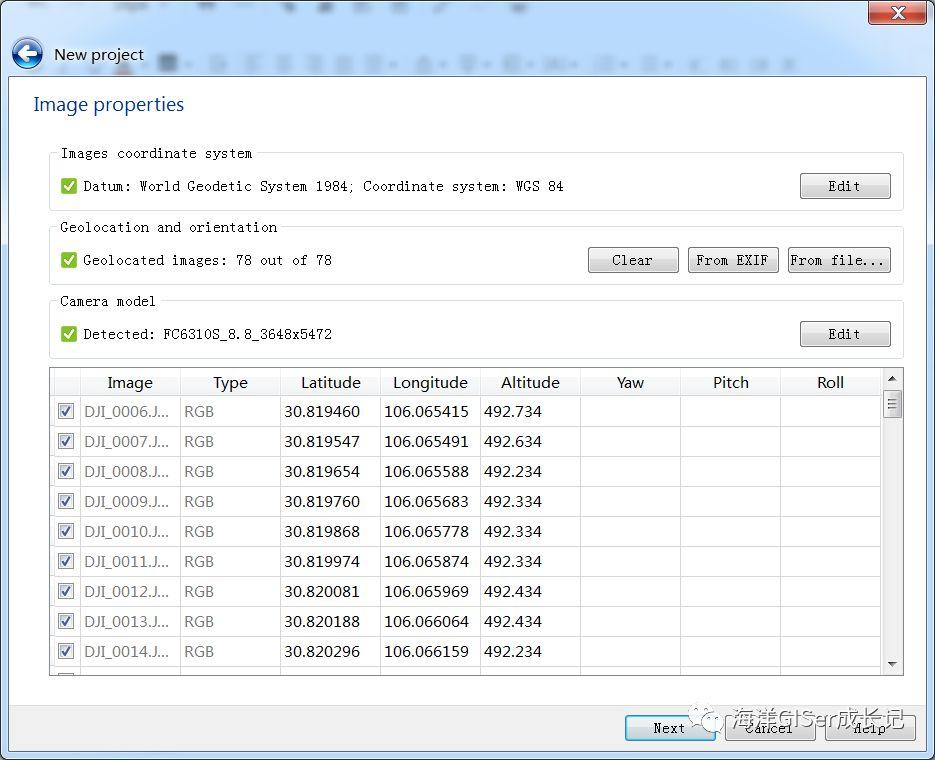Disable image DJI_0010

click(66, 531)
